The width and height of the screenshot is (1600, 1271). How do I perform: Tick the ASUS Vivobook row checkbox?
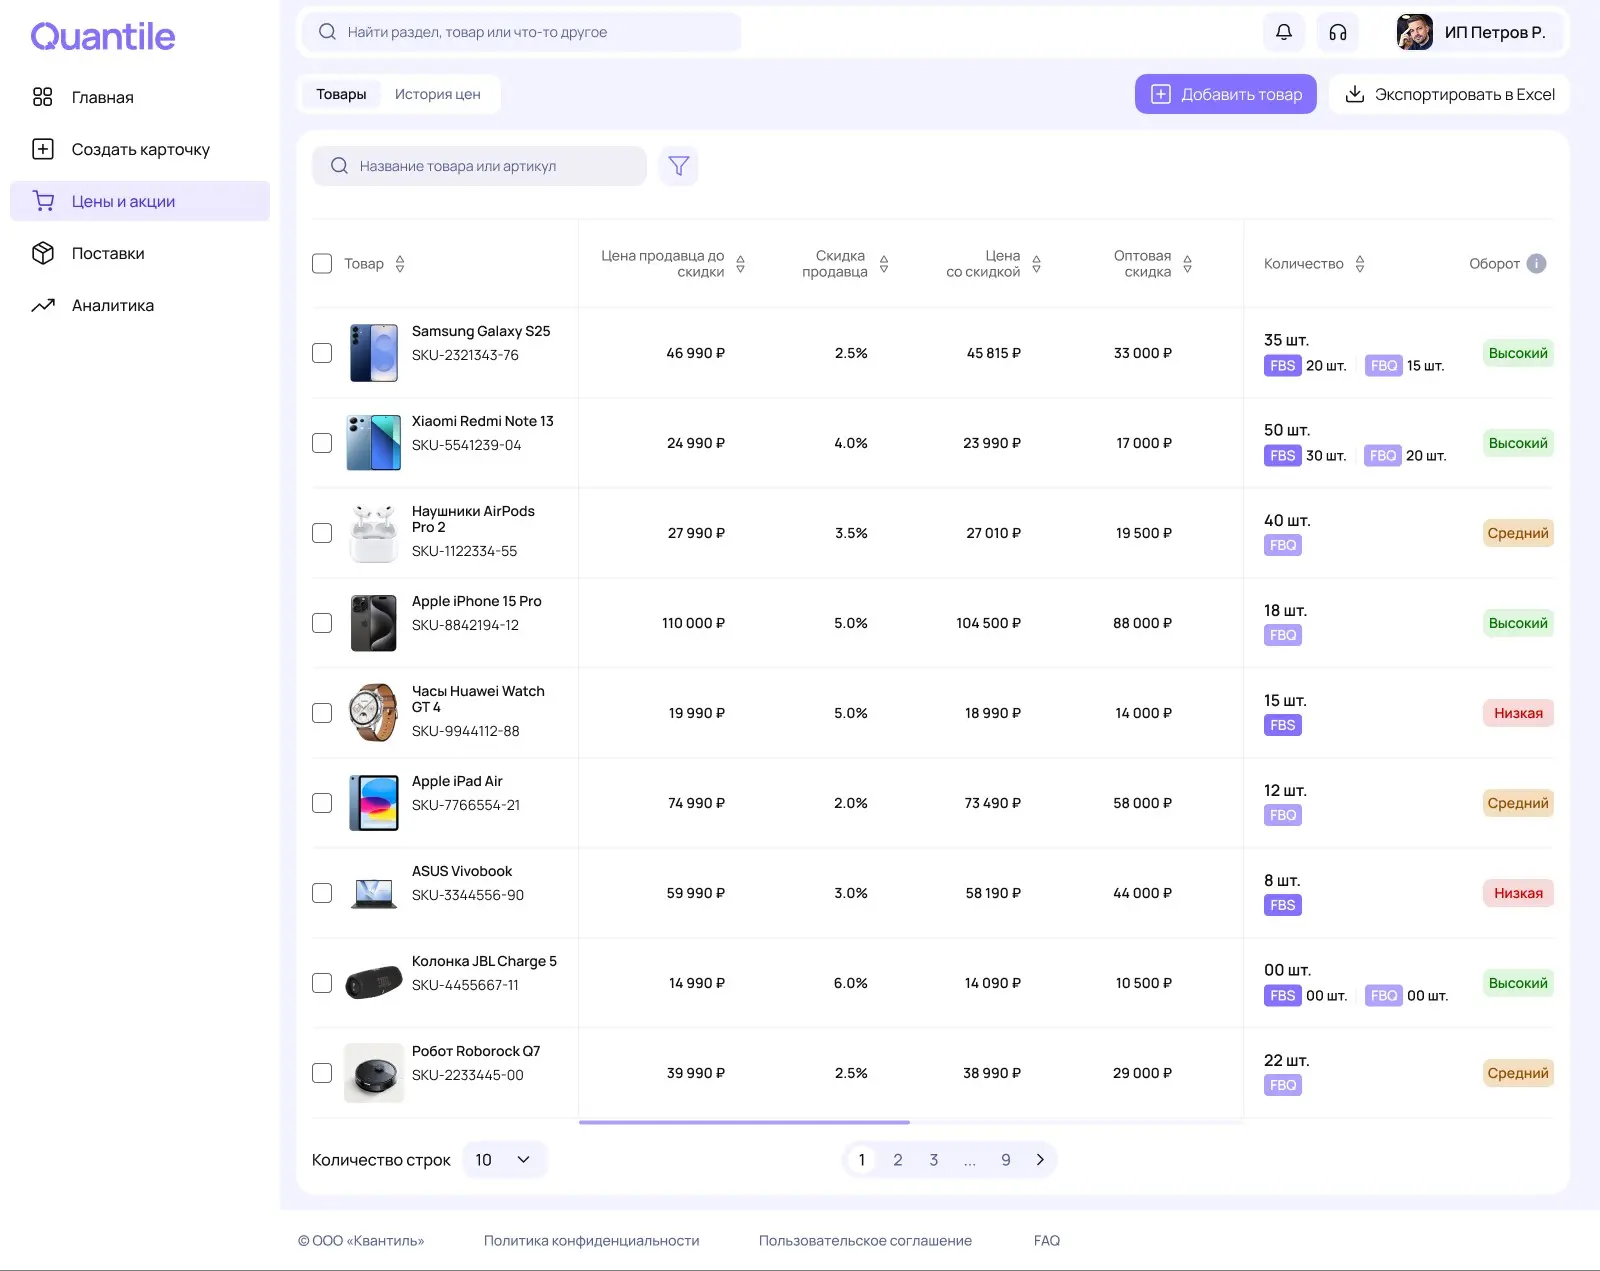coord(322,893)
